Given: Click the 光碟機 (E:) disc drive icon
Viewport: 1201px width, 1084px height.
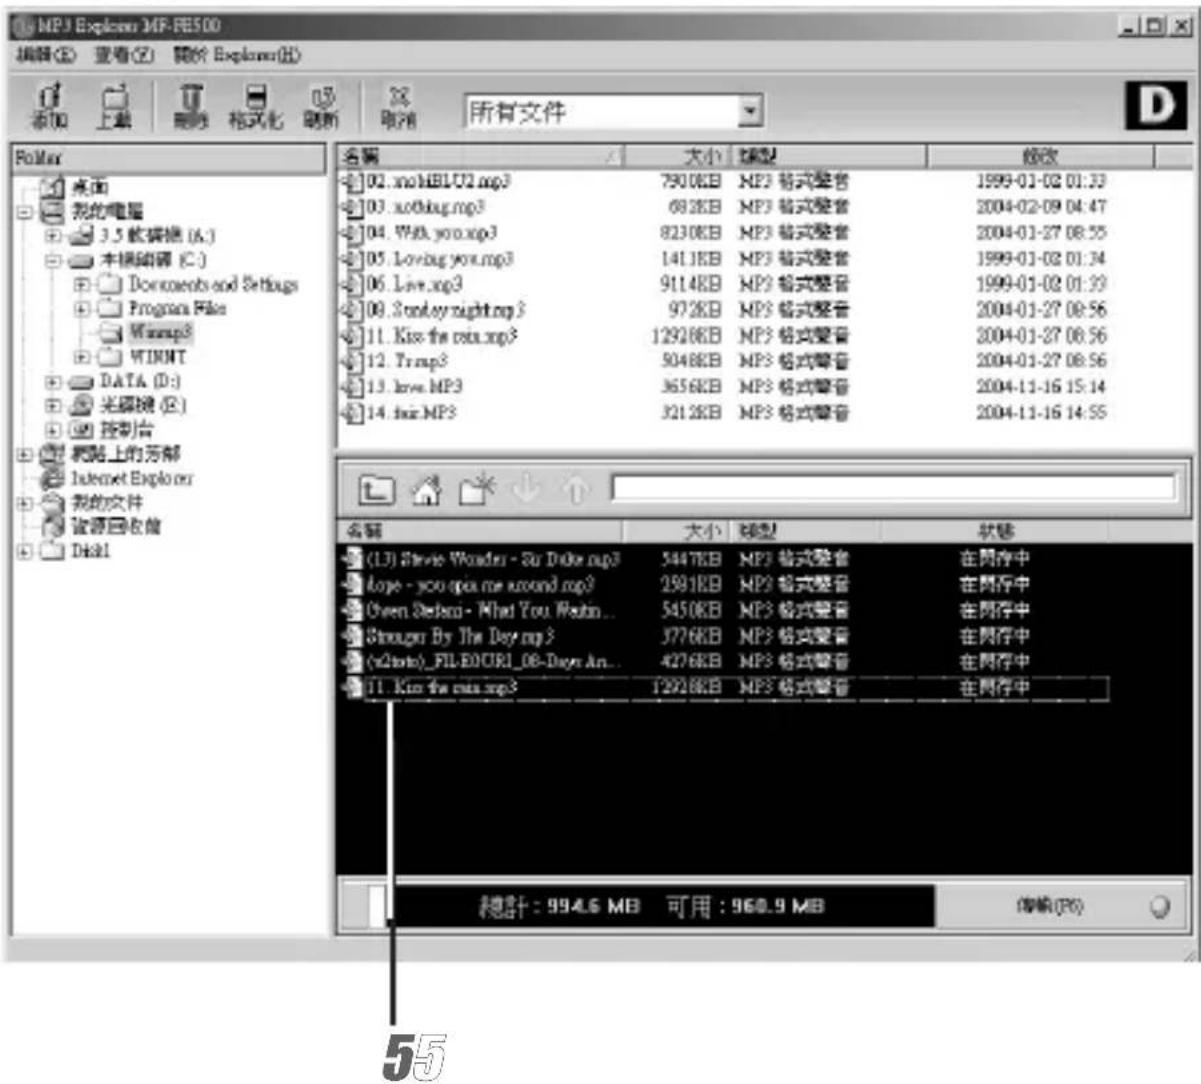Looking at the screenshot, I should pyautogui.click(x=82, y=405).
